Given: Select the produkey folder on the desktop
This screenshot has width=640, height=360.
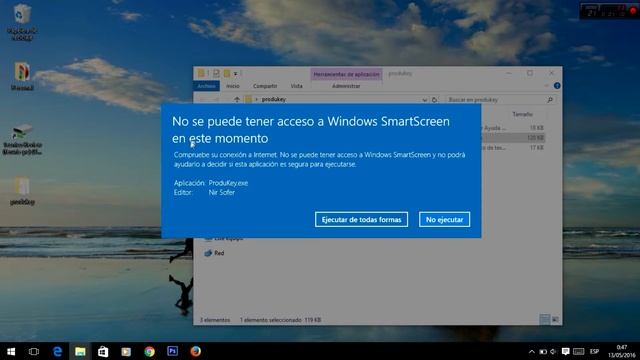Looking at the screenshot, I should coord(22,191).
